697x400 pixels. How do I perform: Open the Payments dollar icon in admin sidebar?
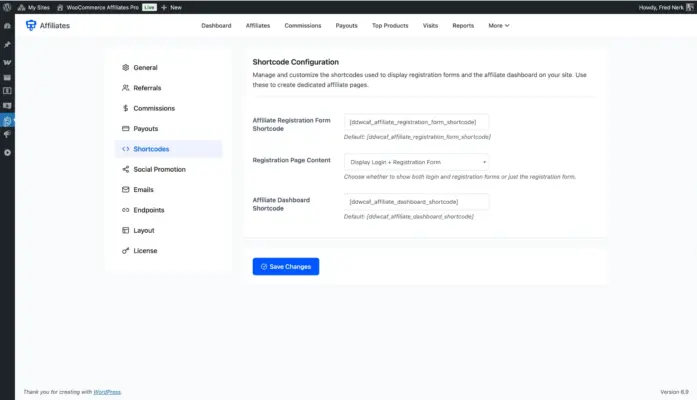(x=7, y=91)
